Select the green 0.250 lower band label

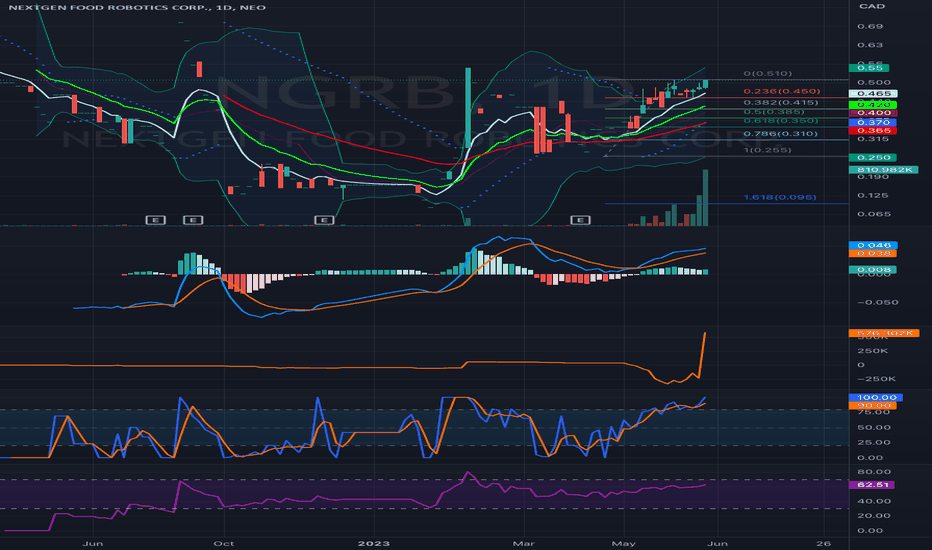873,157
